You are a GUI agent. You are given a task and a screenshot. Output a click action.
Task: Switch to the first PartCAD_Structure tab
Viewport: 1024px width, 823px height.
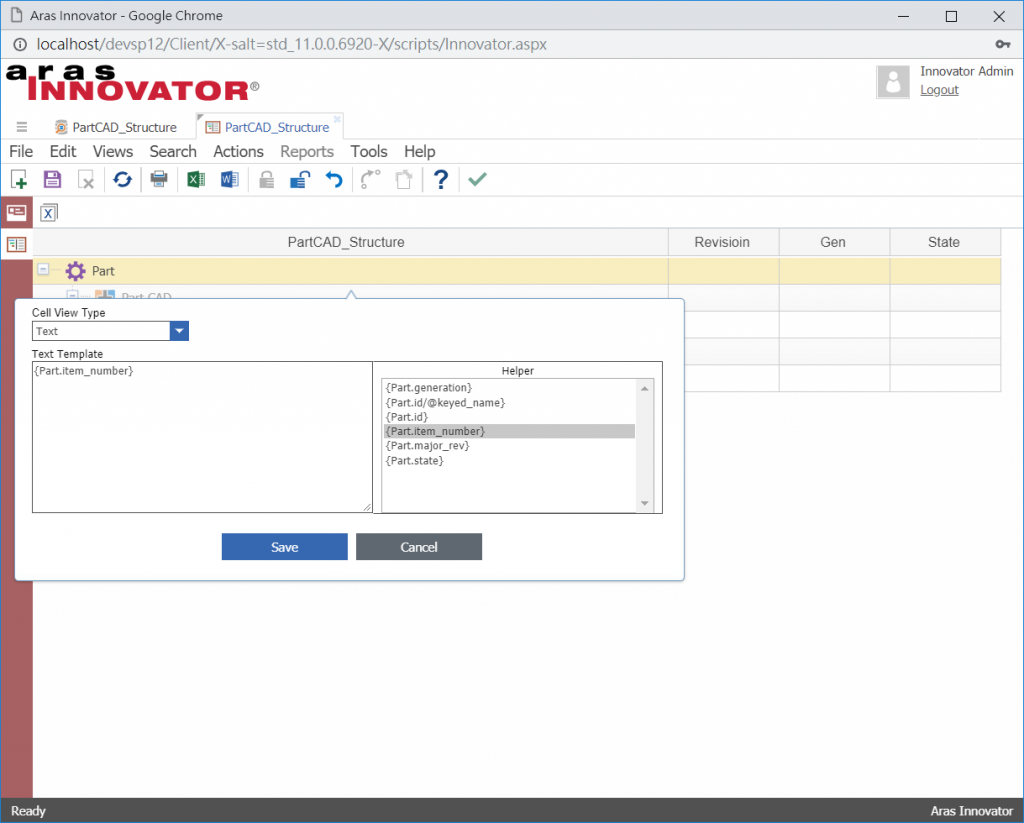click(x=116, y=127)
